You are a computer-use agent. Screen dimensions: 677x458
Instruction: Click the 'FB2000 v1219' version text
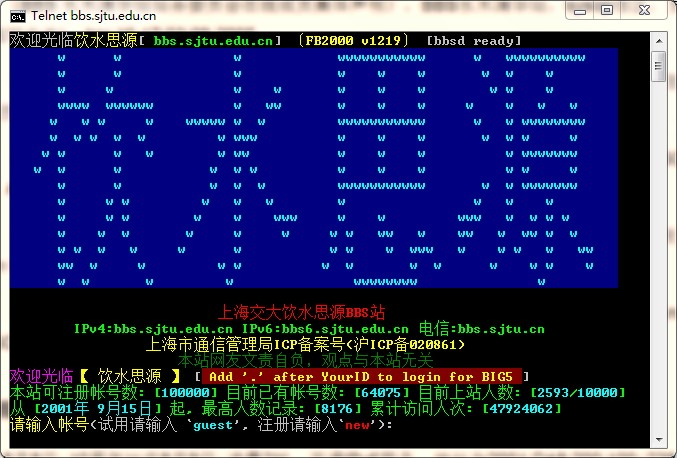point(353,41)
